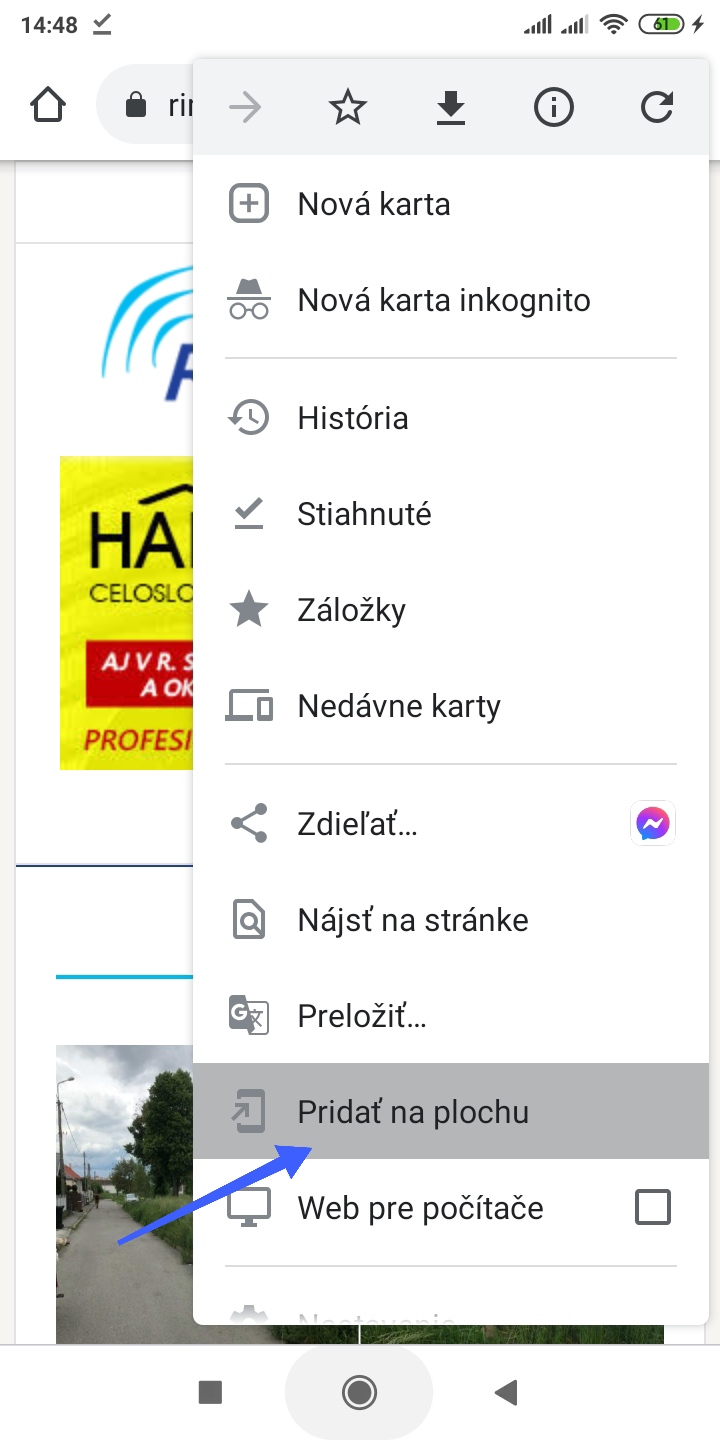Show Nedávne karty
720x1440 pixels.
(x=399, y=706)
